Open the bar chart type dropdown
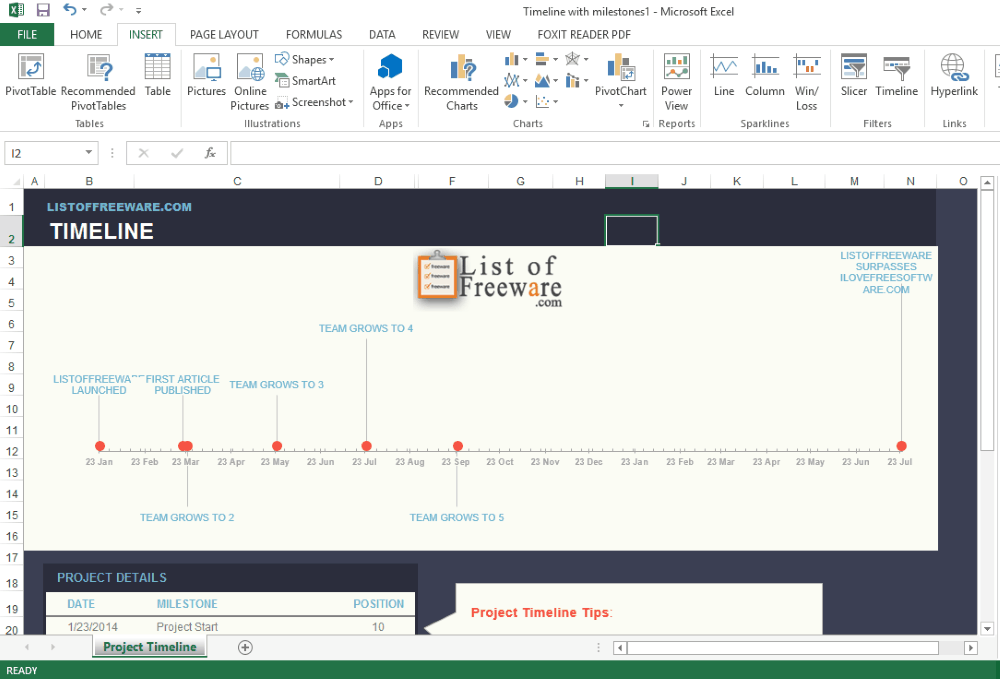The width and height of the screenshot is (1000, 679). (x=547, y=59)
